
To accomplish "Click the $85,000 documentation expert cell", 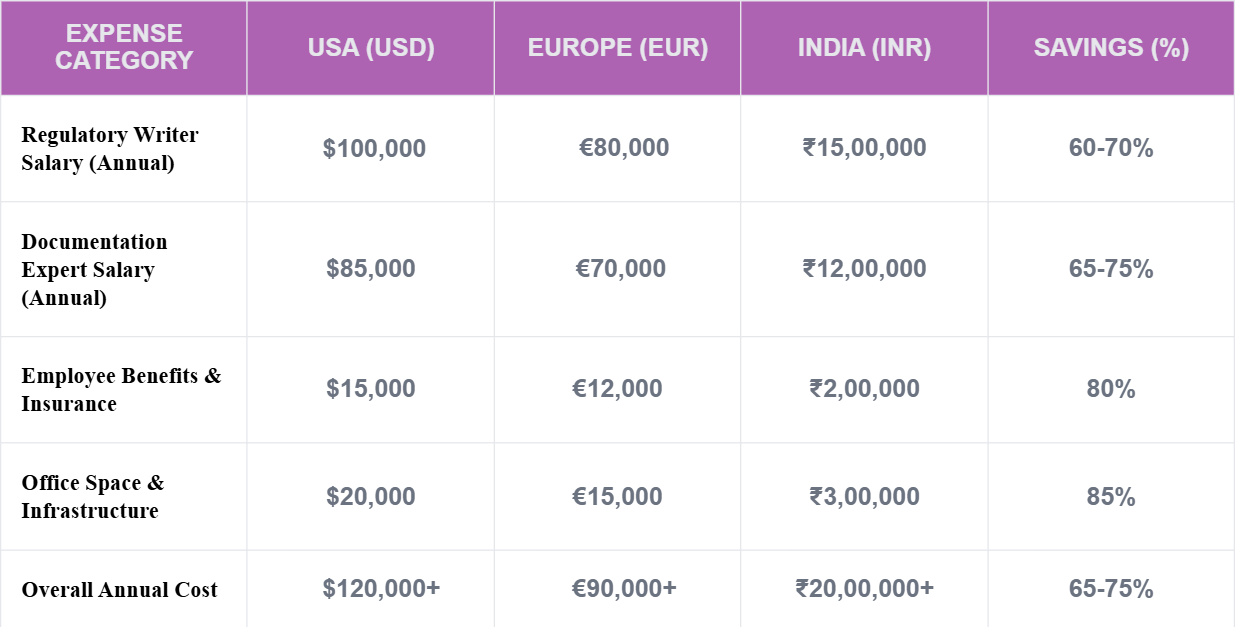I will (371, 270).
